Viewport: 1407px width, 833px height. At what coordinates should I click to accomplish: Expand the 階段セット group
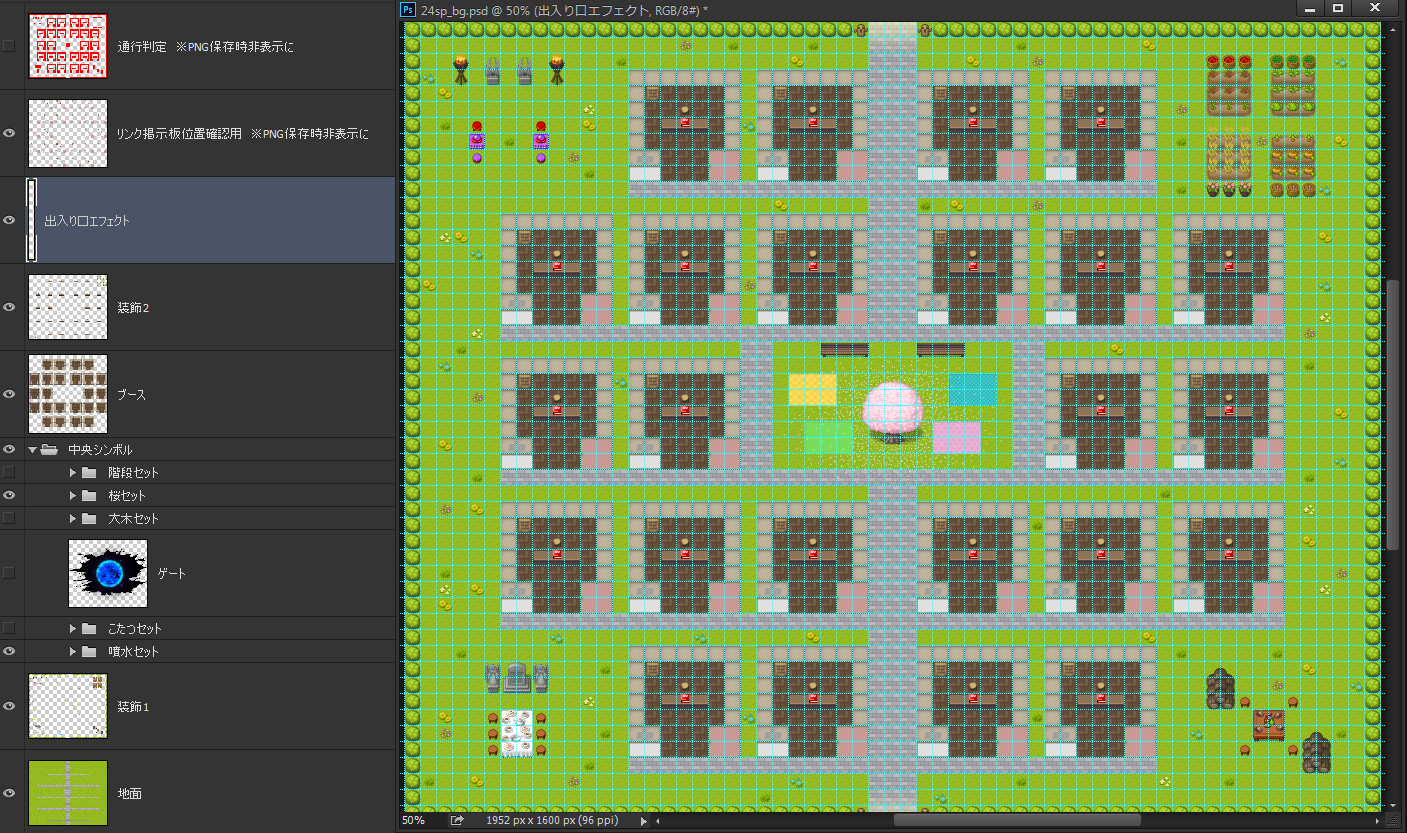pyautogui.click(x=73, y=472)
